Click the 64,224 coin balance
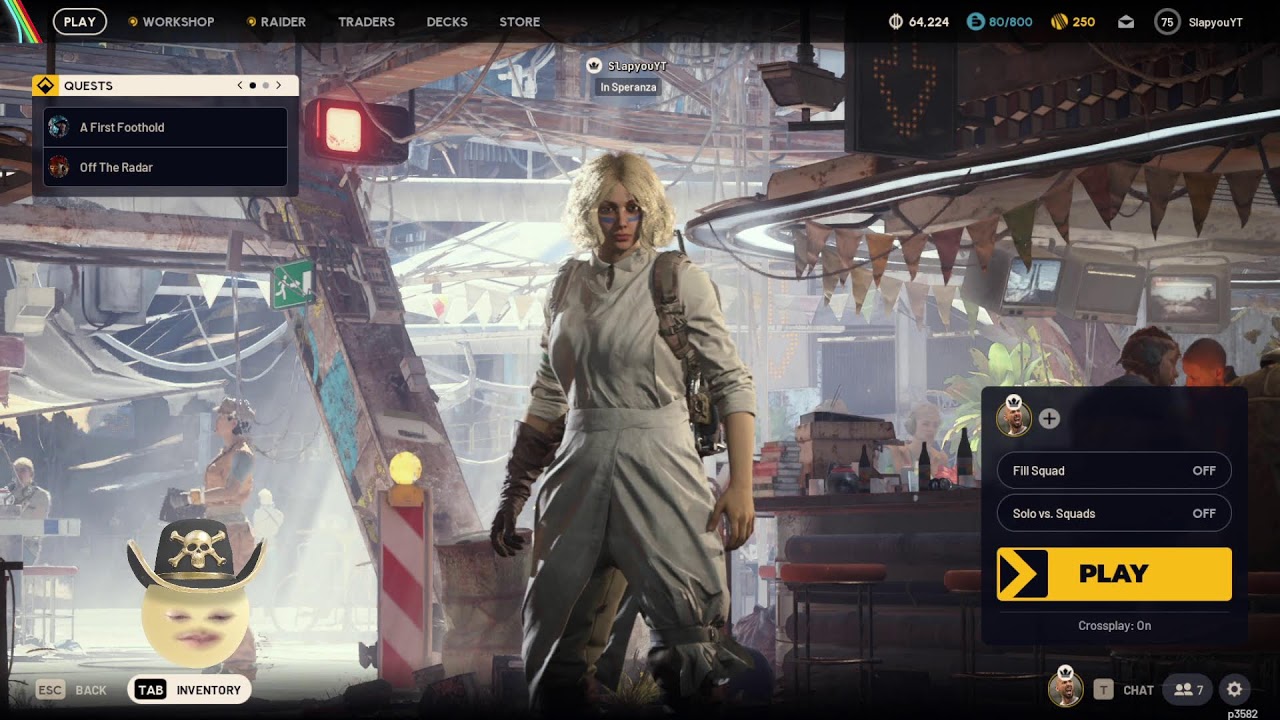This screenshot has width=1280, height=720. (929, 22)
